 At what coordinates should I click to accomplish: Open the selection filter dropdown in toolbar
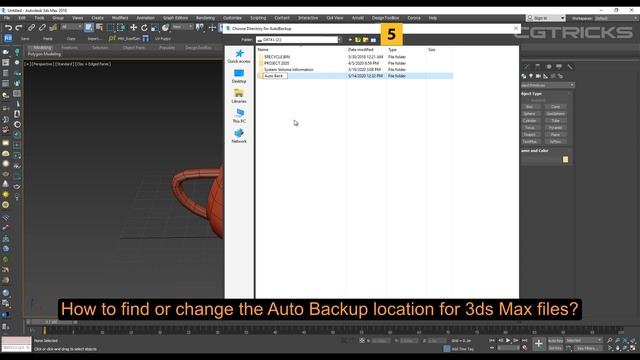click(71, 27)
